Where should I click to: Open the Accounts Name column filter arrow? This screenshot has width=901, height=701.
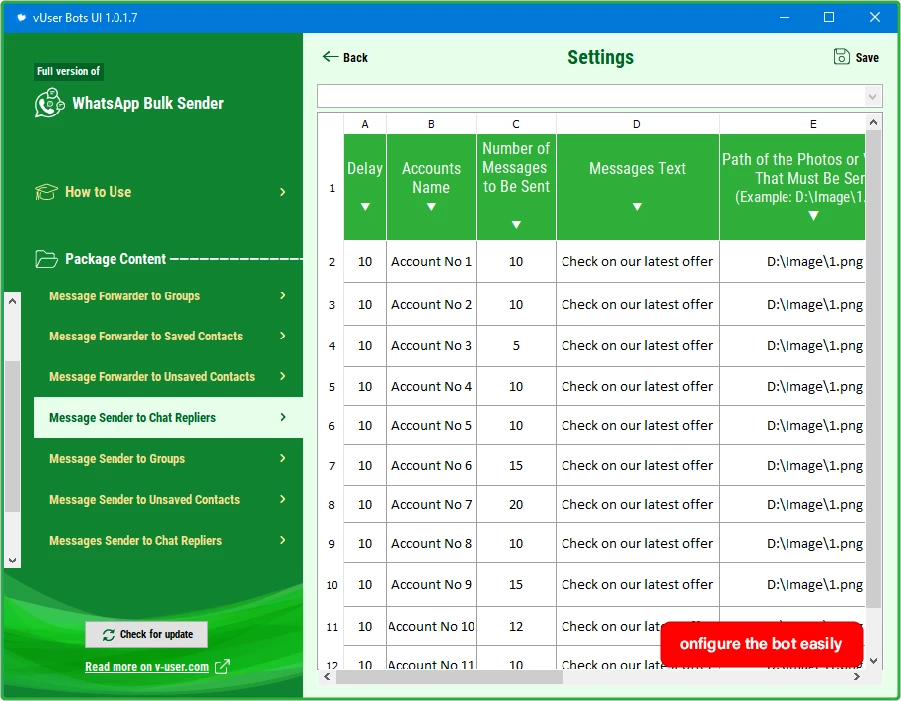pos(431,206)
